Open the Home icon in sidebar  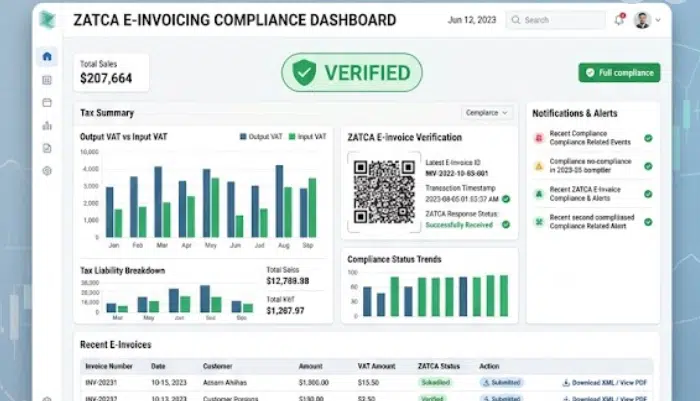(x=47, y=56)
